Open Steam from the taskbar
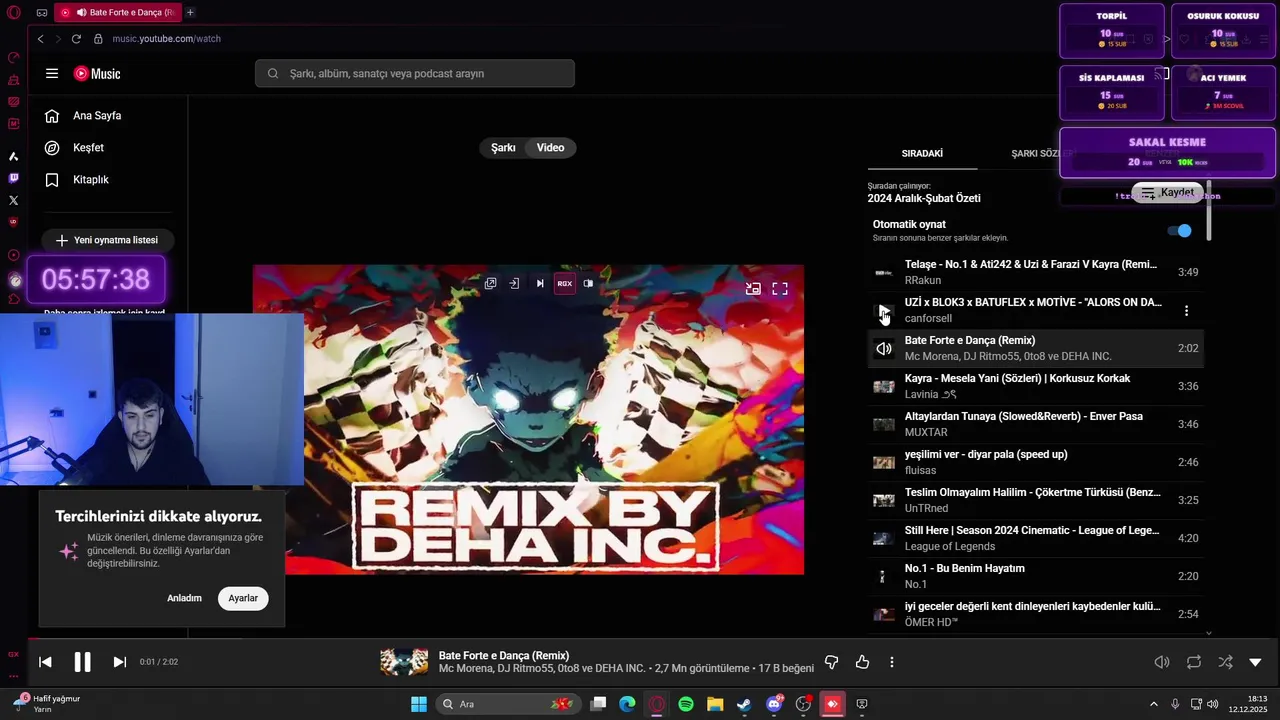The height and width of the screenshot is (720, 1280). [745, 704]
